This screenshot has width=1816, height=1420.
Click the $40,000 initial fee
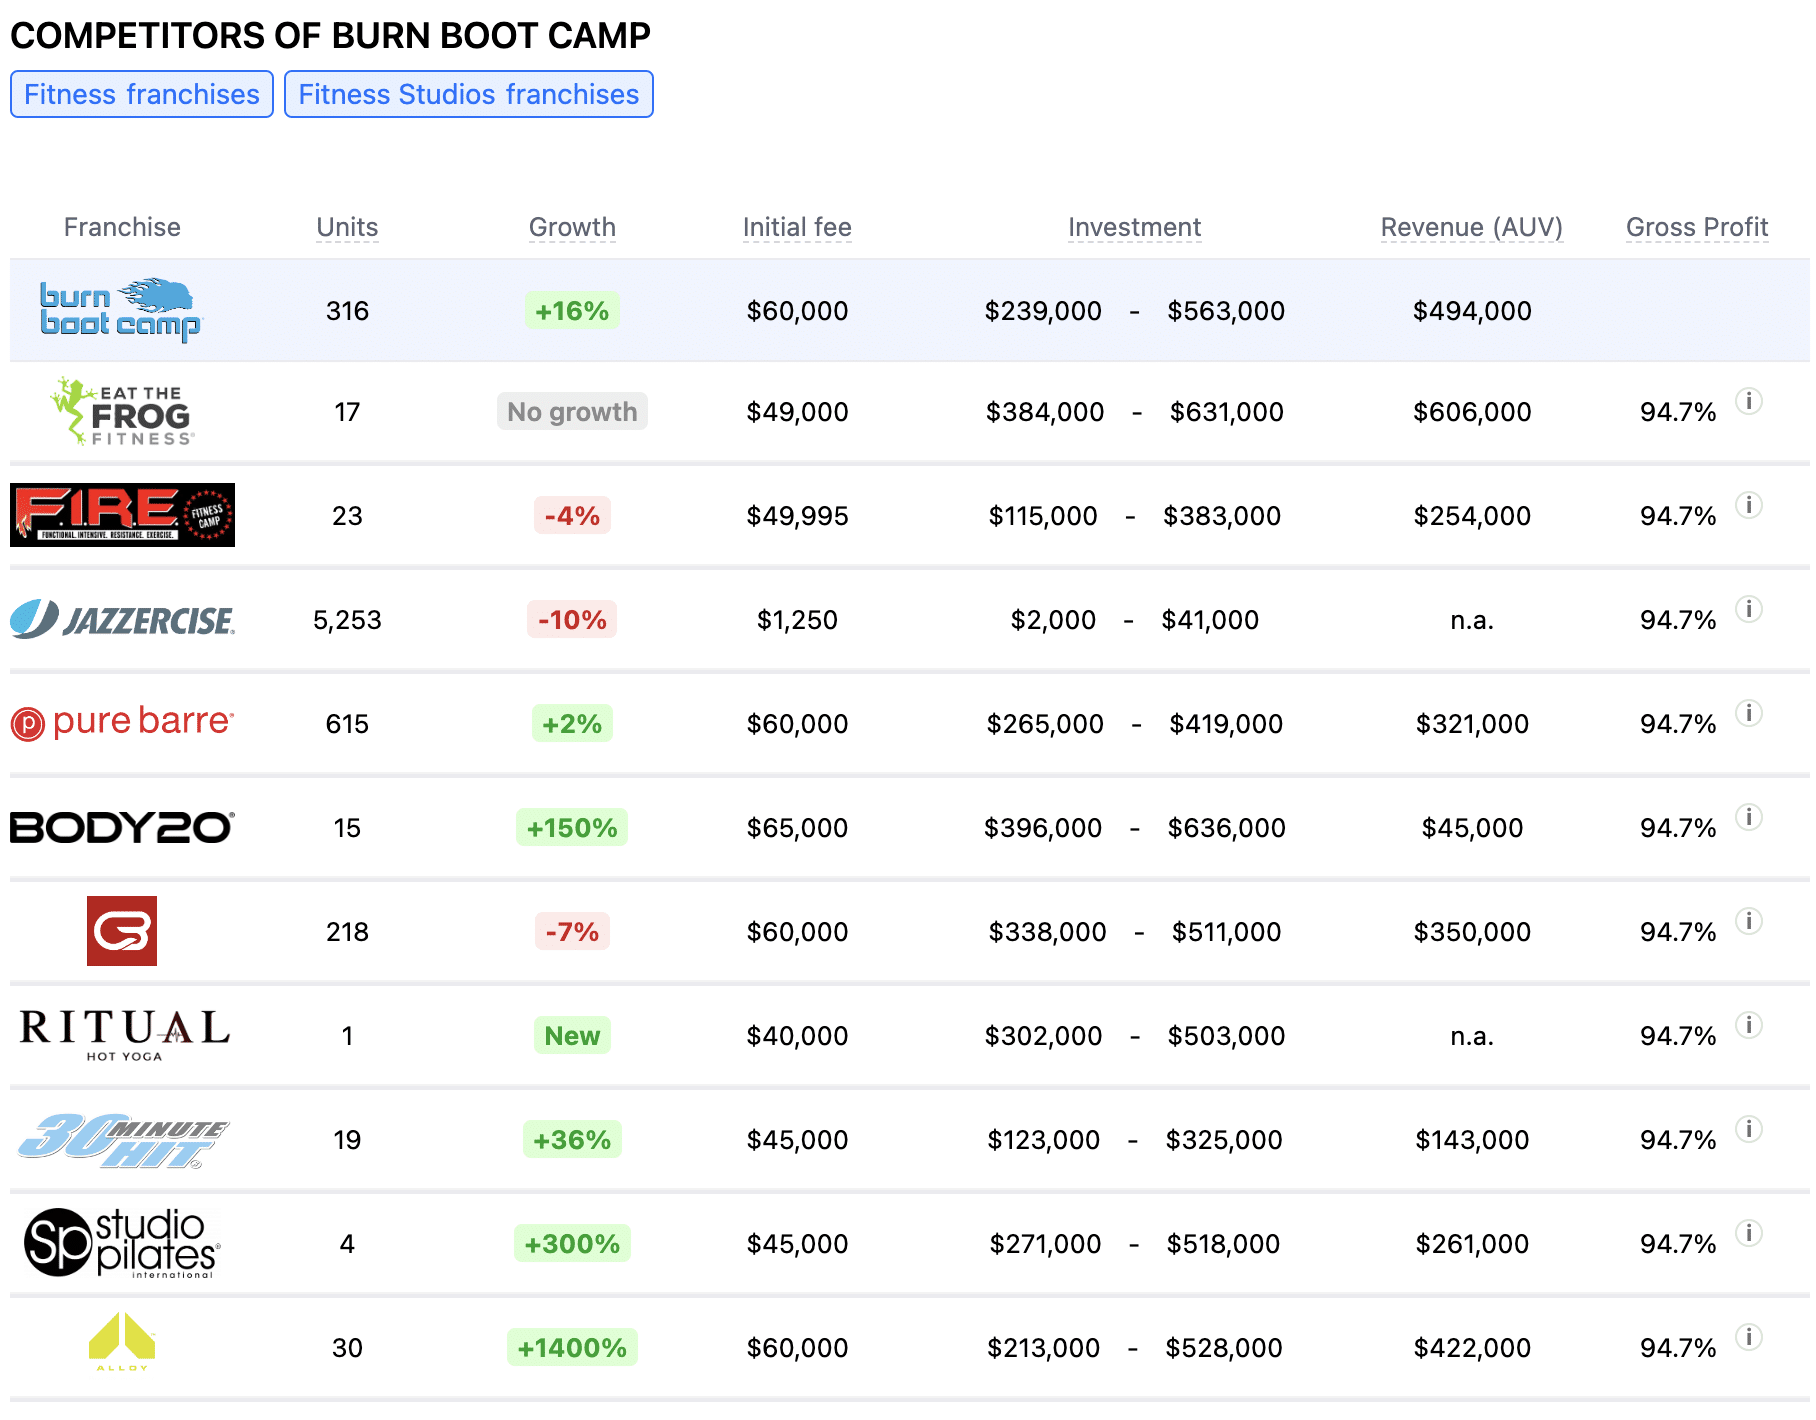(x=797, y=1036)
